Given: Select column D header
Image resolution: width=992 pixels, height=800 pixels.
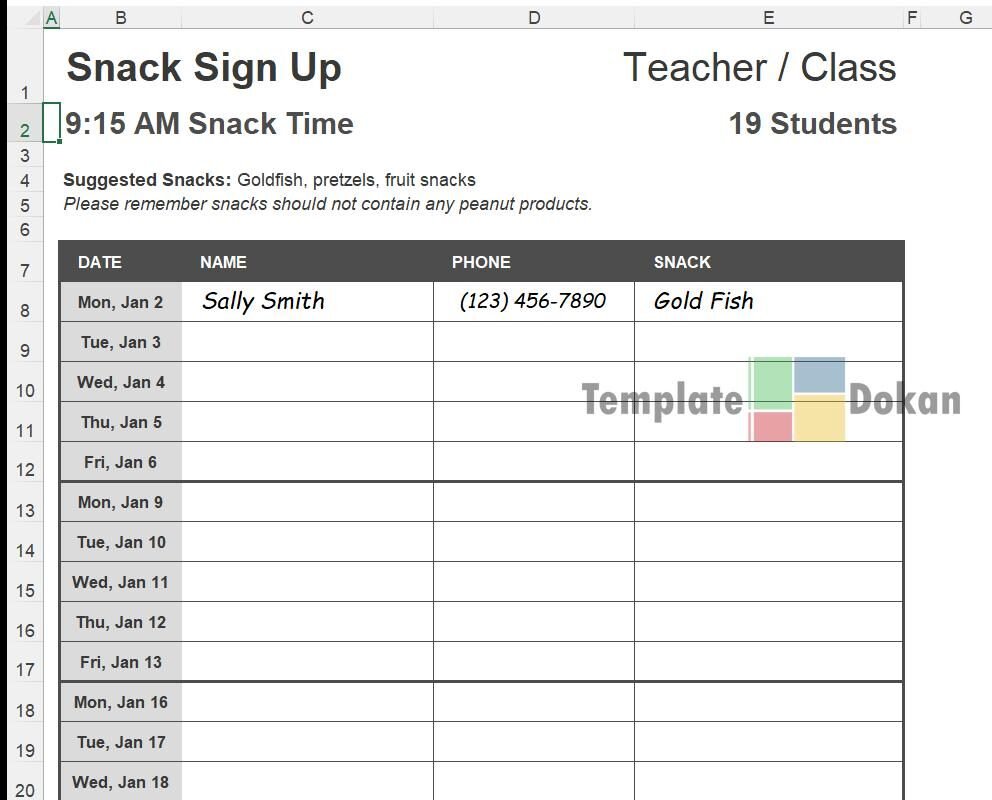Looking at the screenshot, I should pos(534,18).
